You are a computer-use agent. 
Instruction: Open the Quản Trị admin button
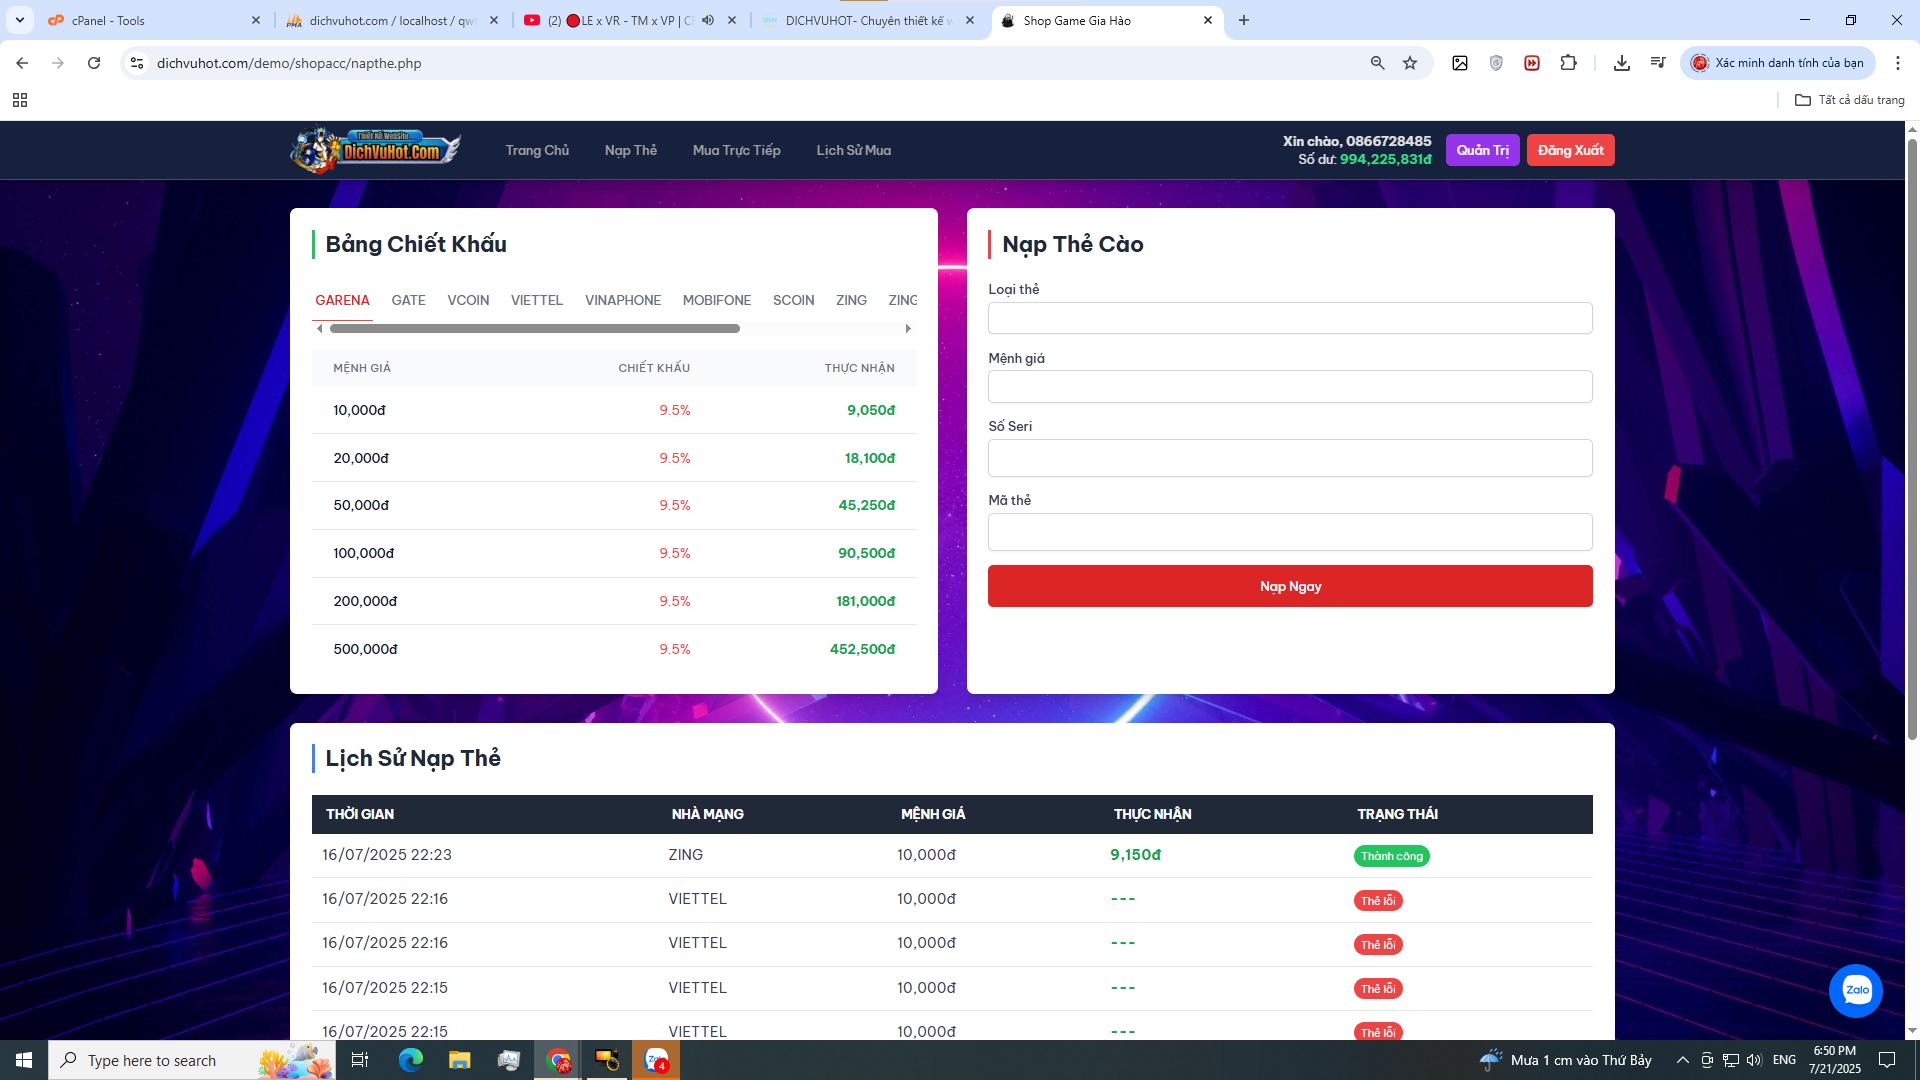point(1482,150)
